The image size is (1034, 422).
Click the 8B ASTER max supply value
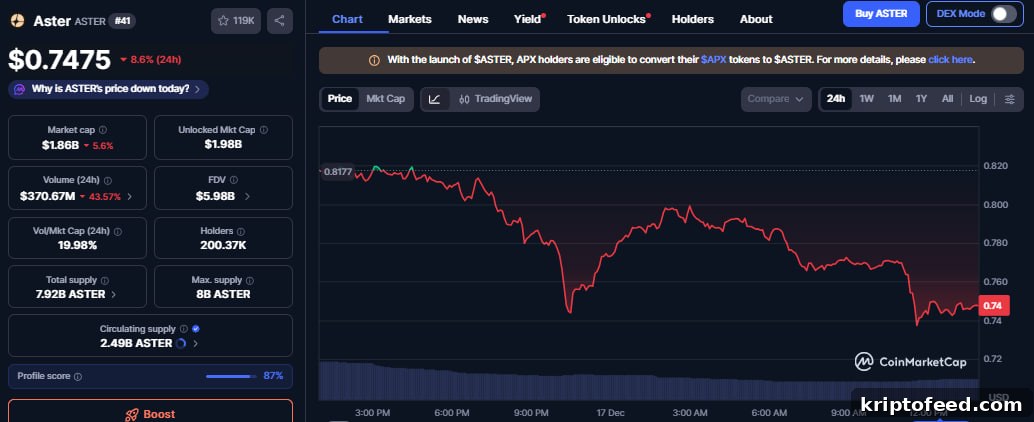tap(223, 294)
